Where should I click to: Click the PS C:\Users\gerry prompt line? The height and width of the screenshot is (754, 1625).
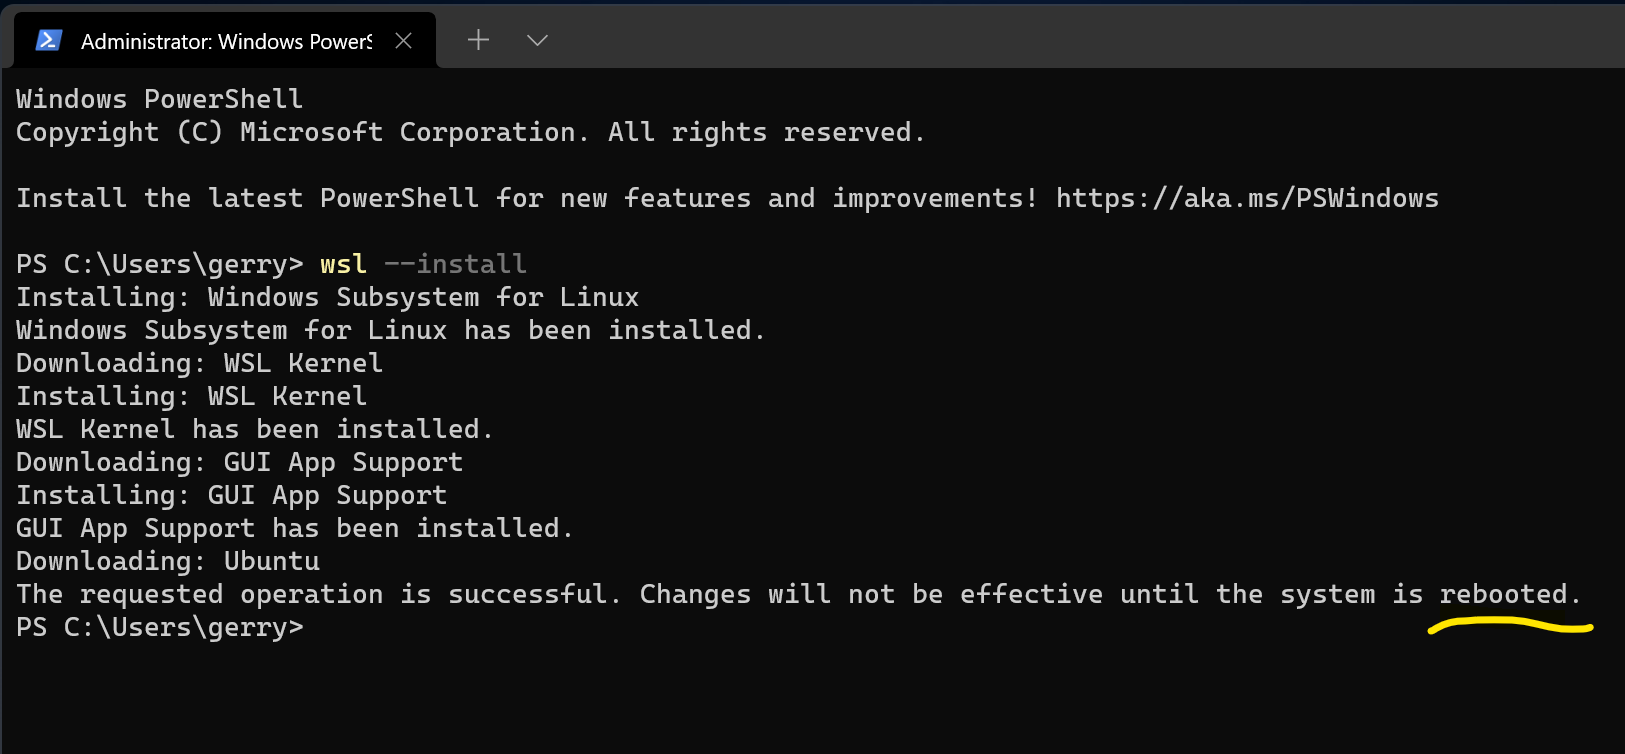(x=160, y=627)
